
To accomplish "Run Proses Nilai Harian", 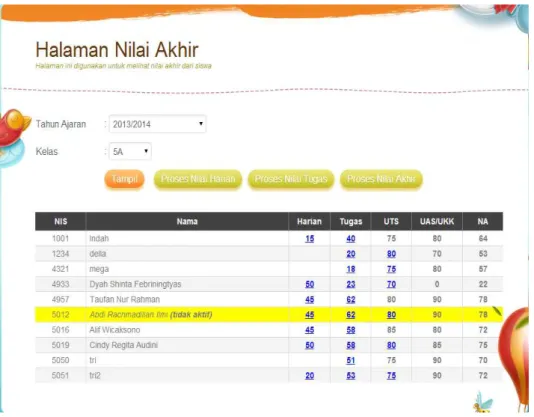I will (198, 179).
